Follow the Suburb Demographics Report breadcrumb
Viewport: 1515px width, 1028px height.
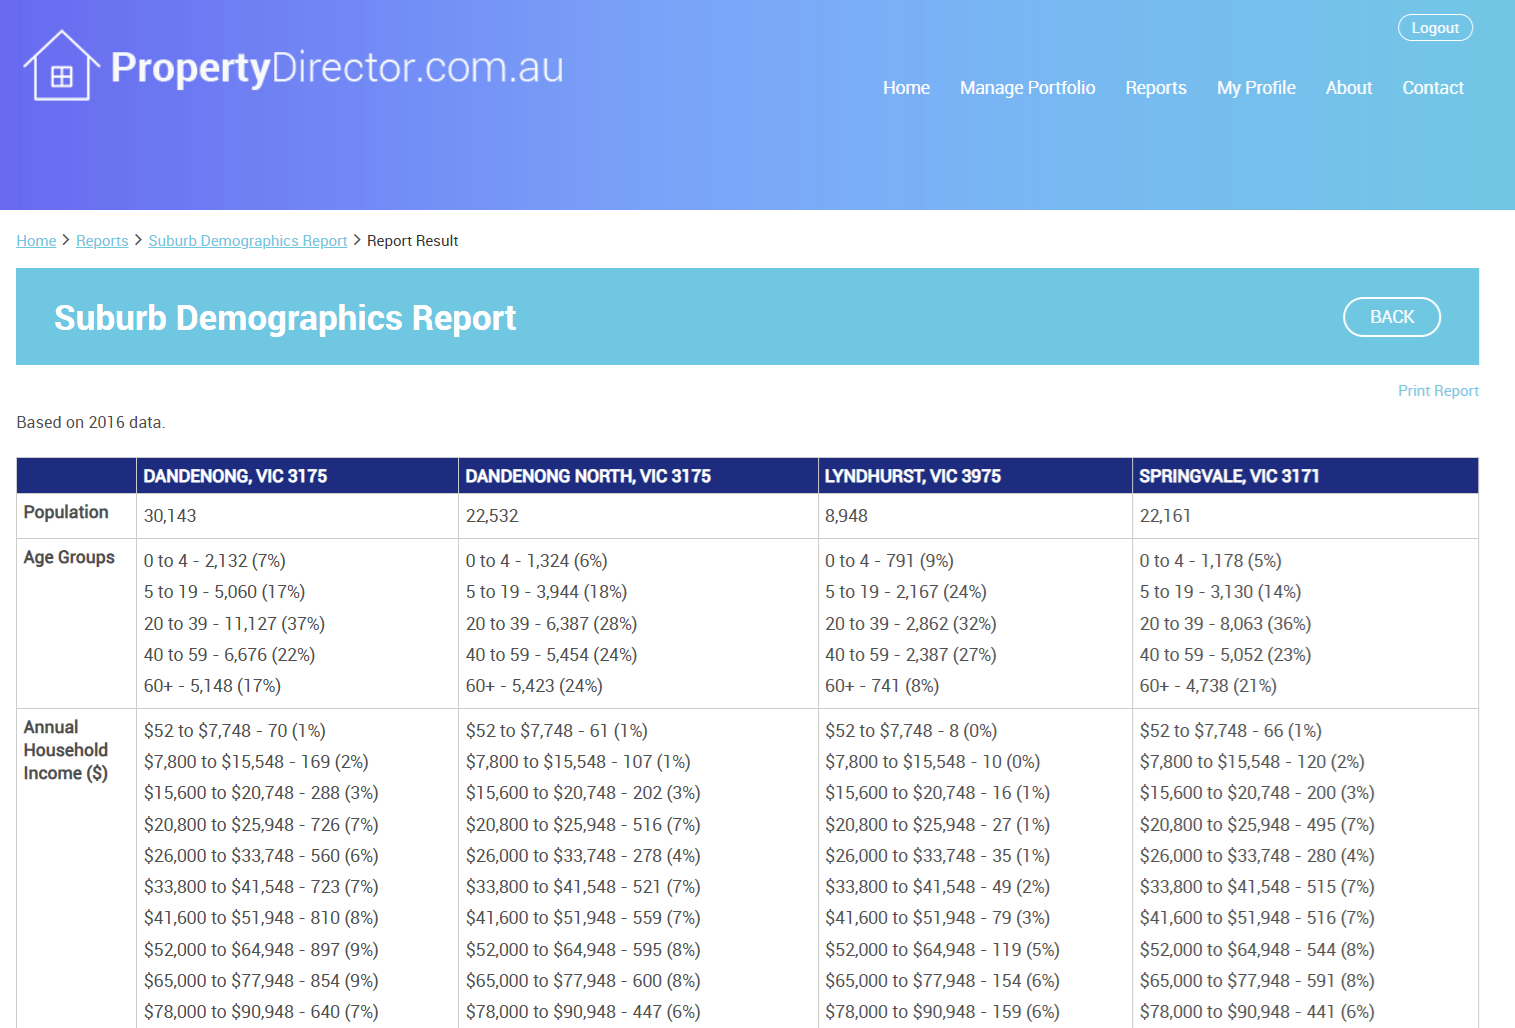tap(248, 241)
